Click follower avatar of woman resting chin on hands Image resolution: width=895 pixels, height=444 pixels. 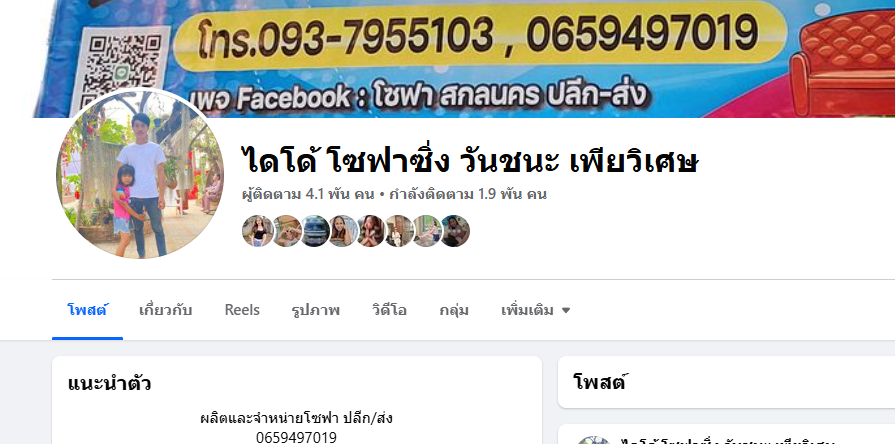pyautogui.click(x=371, y=231)
